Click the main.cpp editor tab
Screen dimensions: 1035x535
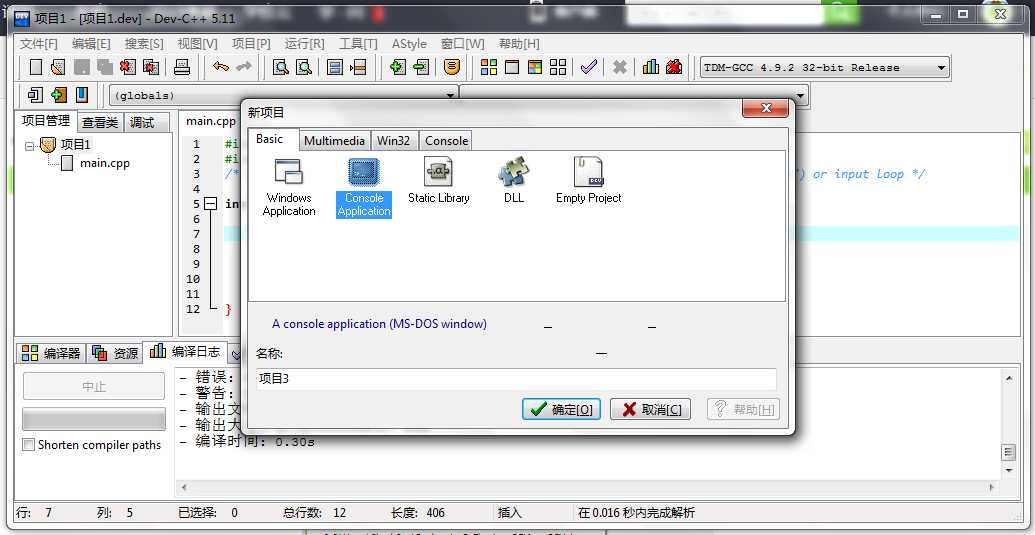coord(211,121)
